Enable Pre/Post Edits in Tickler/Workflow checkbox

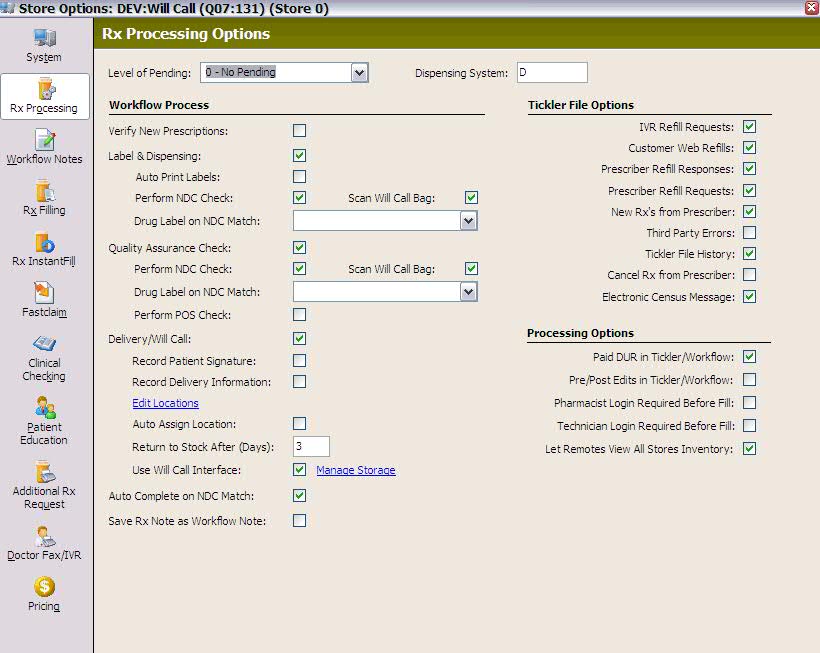(749, 380)
